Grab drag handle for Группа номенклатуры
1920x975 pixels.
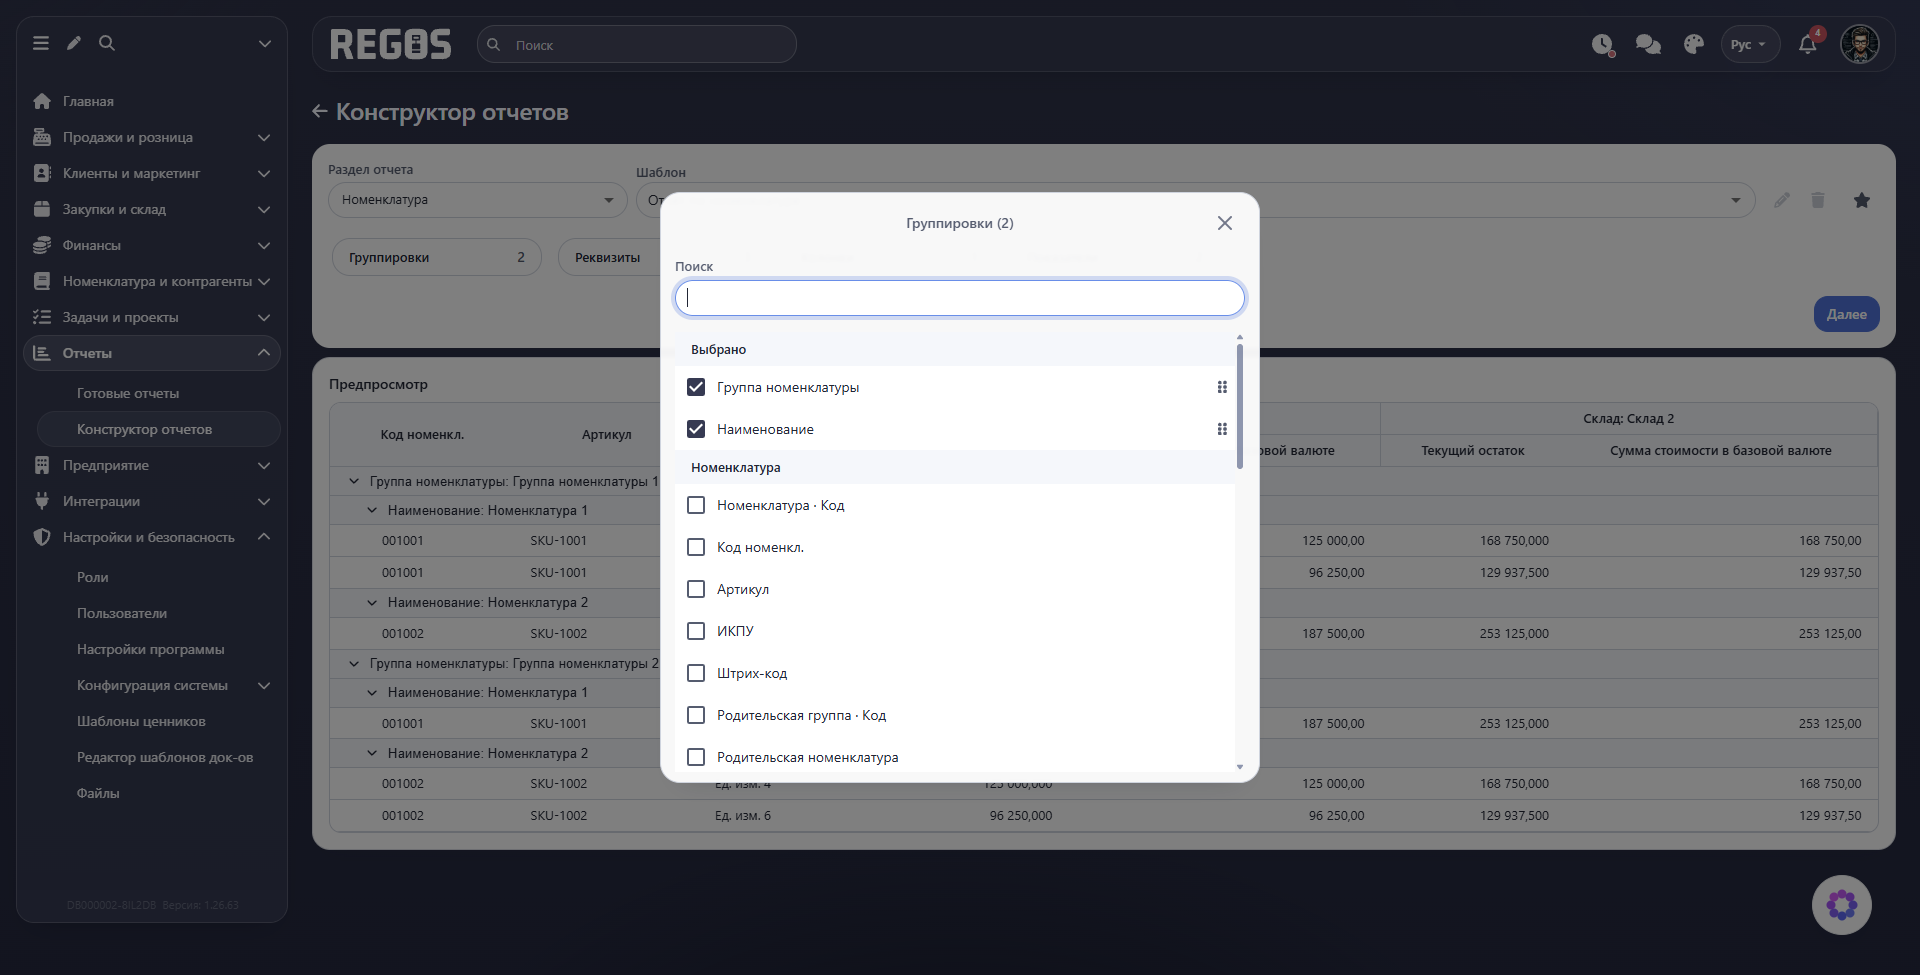tap(1222, 387)
